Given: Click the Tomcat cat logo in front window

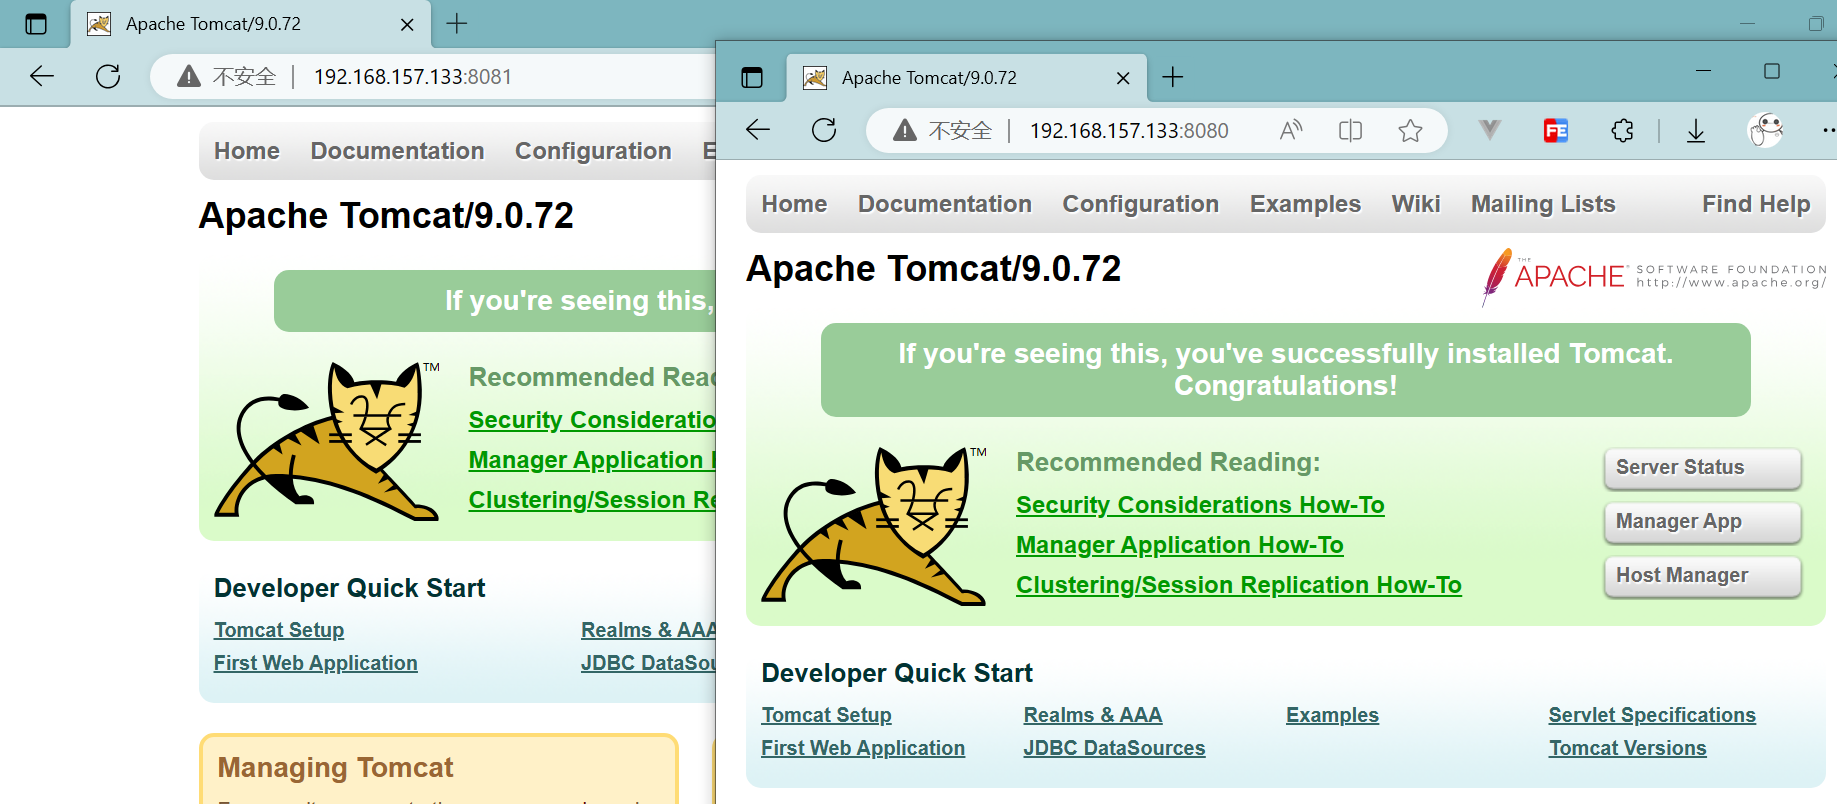Looking at the screenshot, I should coord(875,526).
